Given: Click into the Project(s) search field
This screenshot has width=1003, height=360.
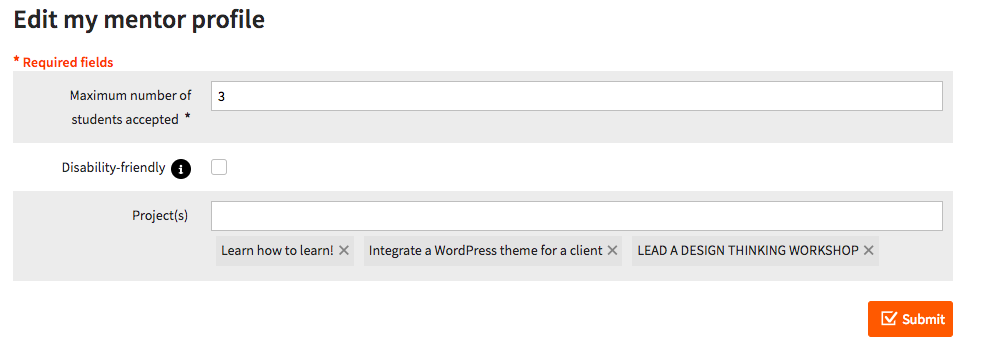Looking at the screenshot, I should click(x=576, y=216).
